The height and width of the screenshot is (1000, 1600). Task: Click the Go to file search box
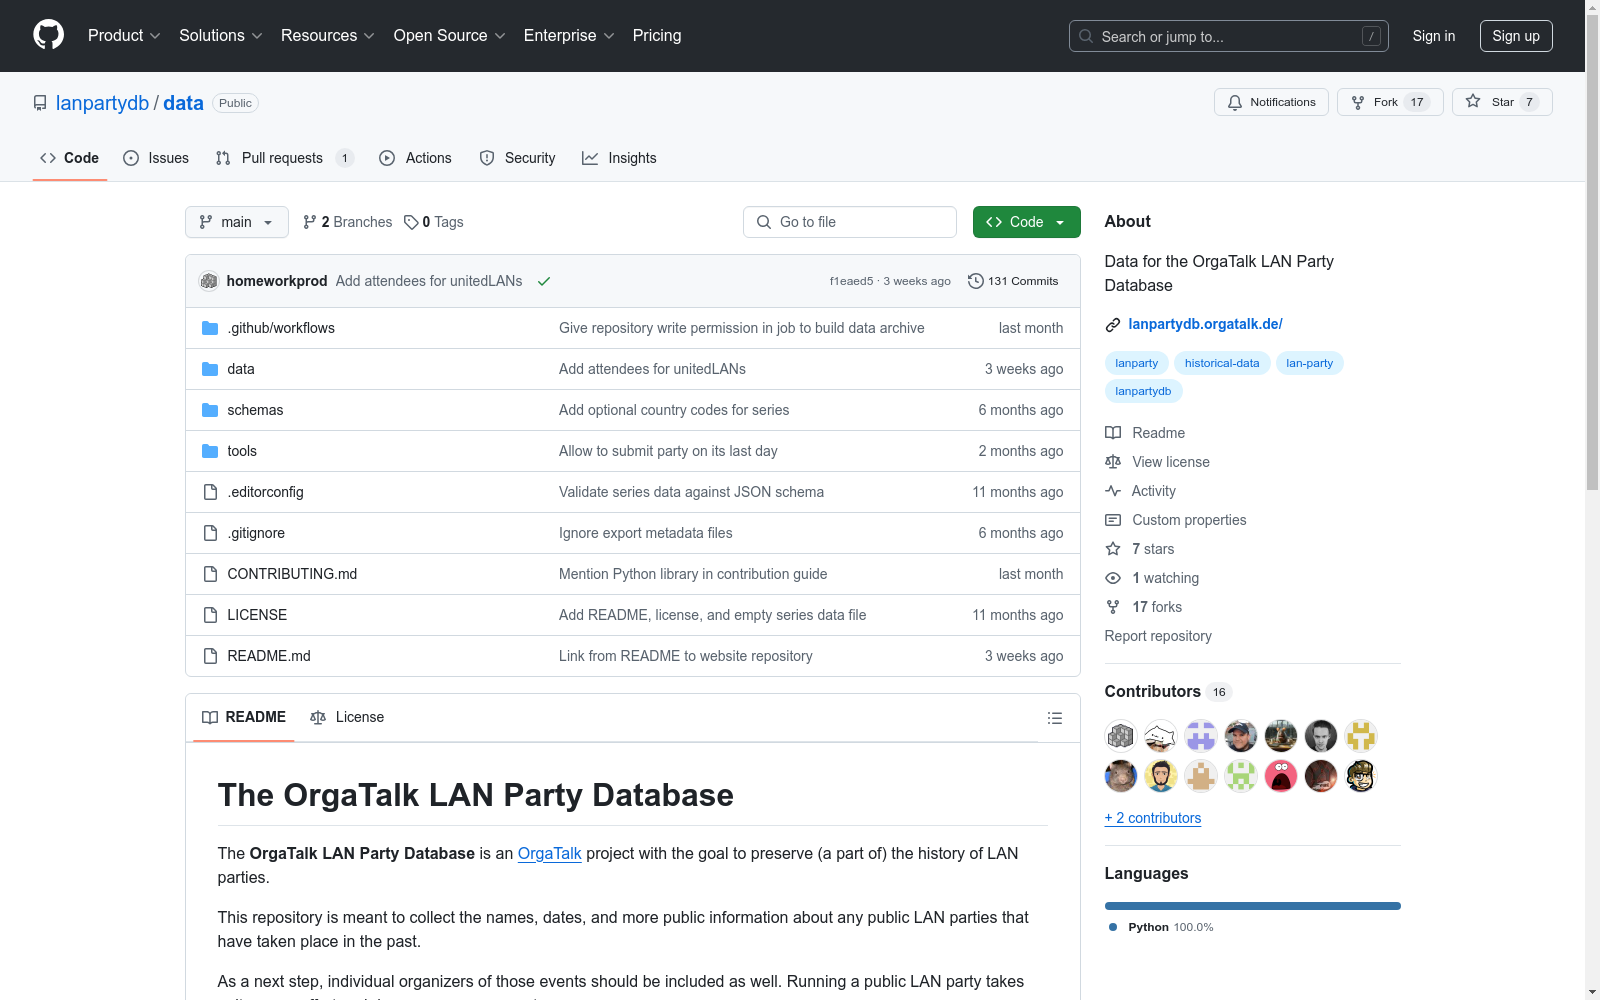(850, 222)
